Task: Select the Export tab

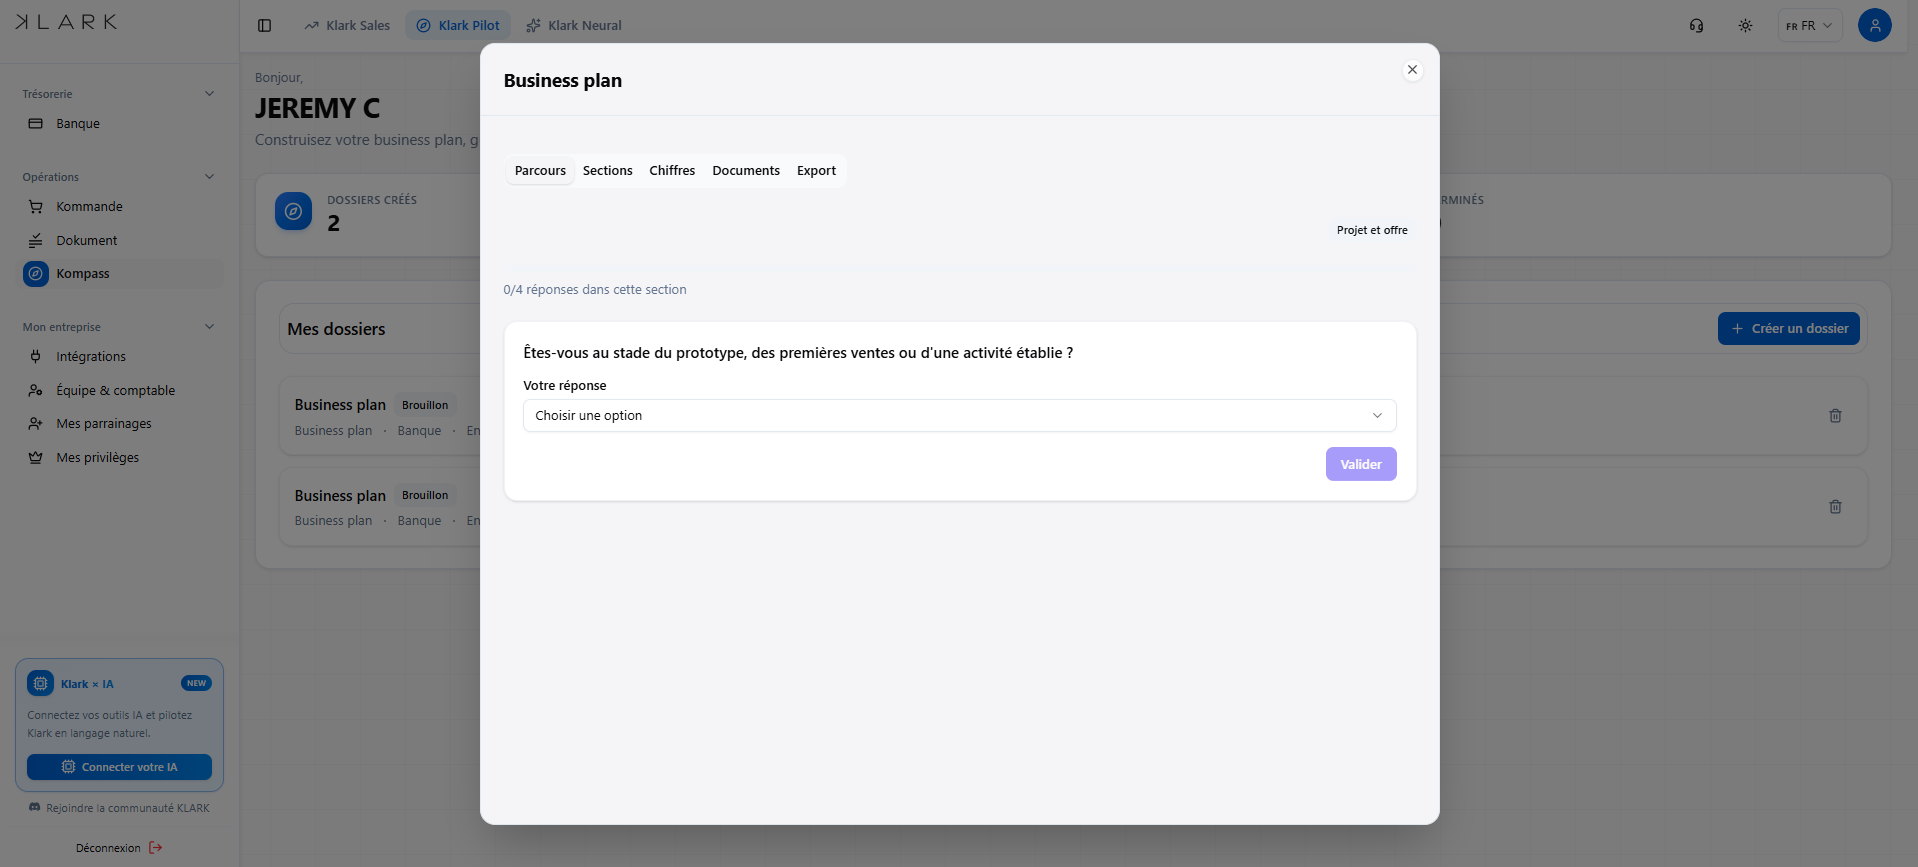Action: tap(816, 171)
